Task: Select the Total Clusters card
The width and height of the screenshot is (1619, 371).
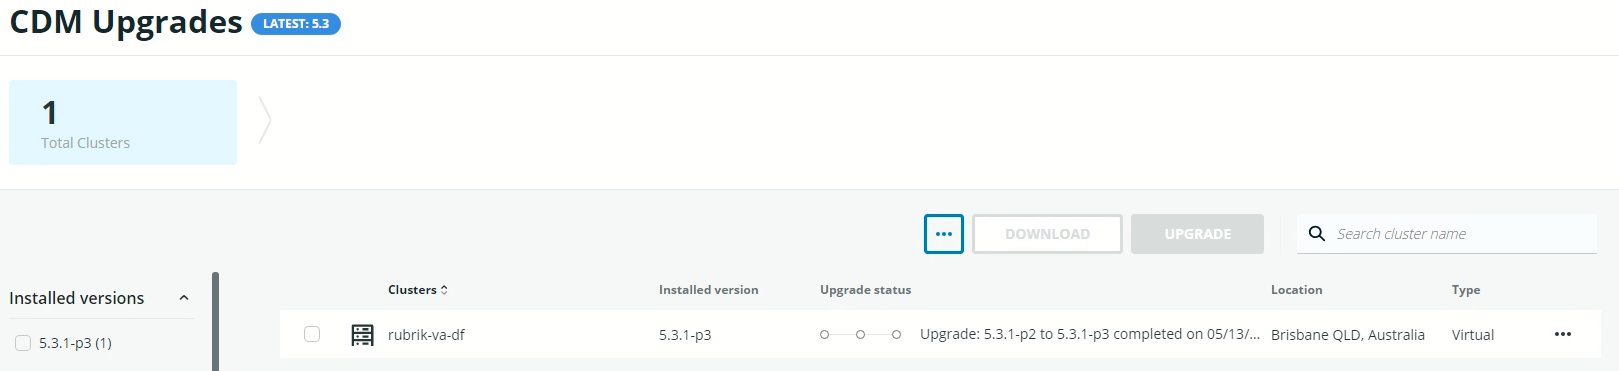Action: [123, 122]
